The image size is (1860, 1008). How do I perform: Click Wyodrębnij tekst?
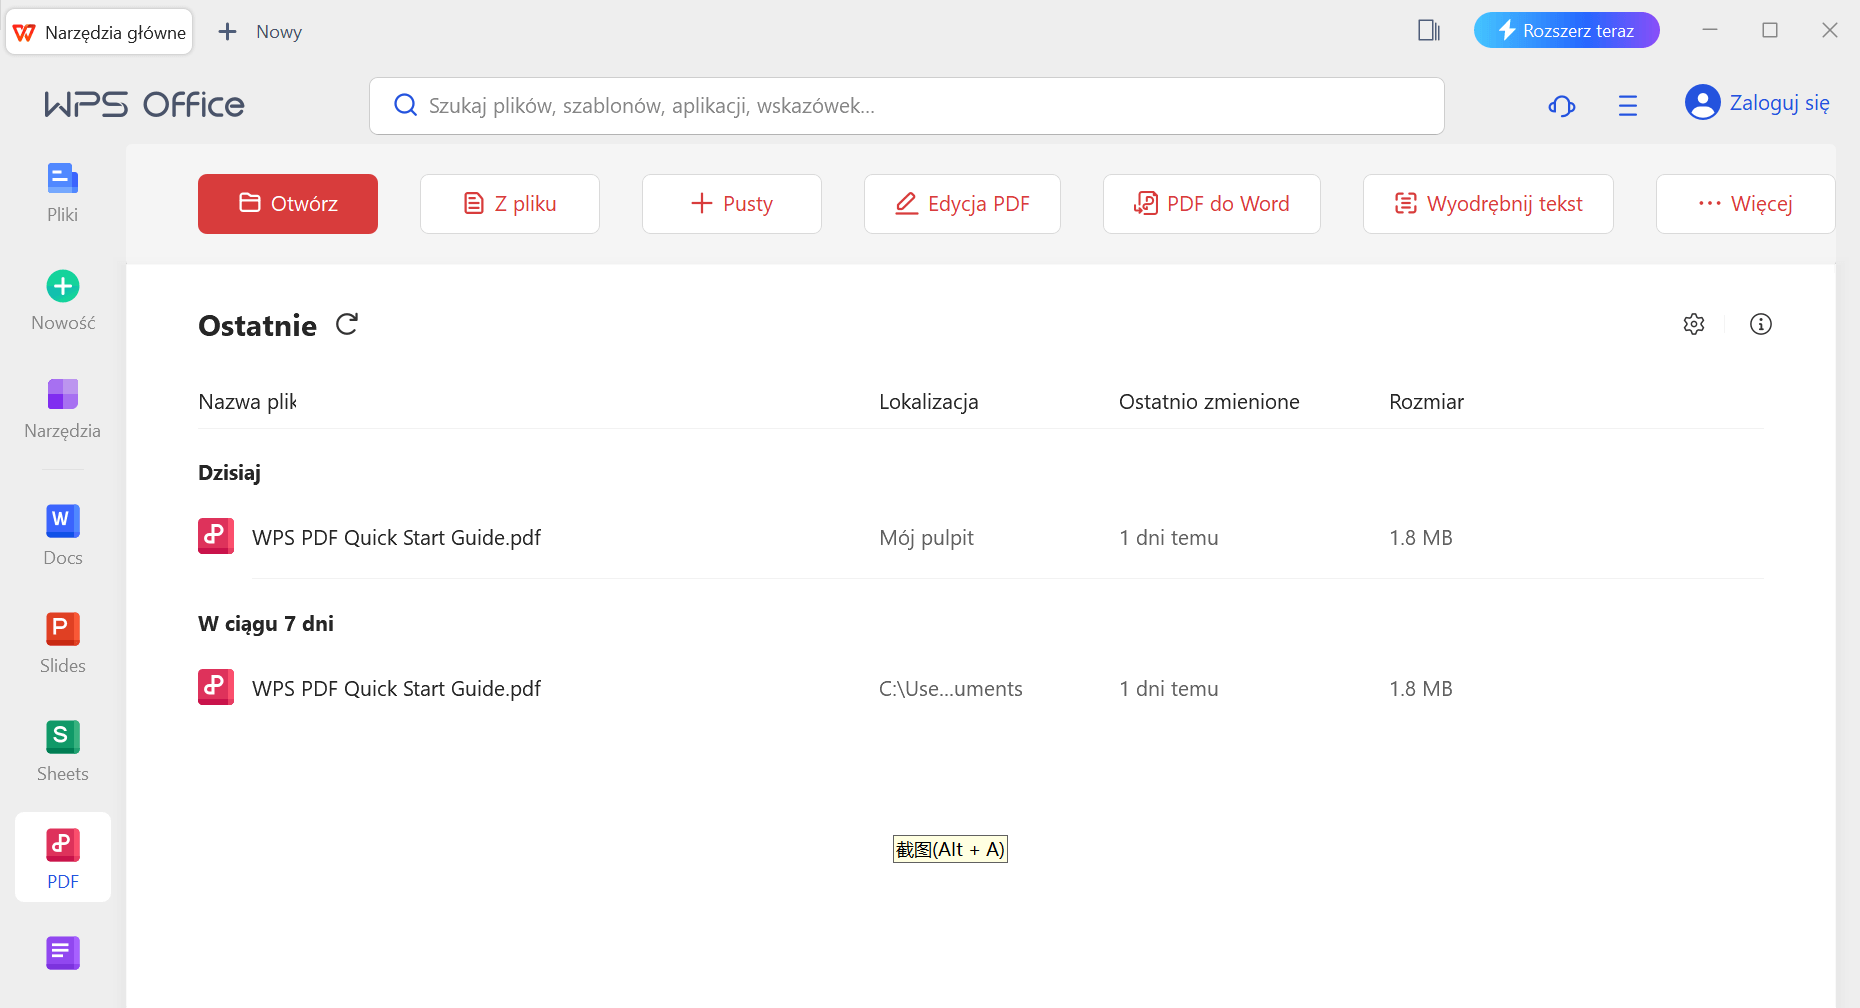(x=1488, y=204)
